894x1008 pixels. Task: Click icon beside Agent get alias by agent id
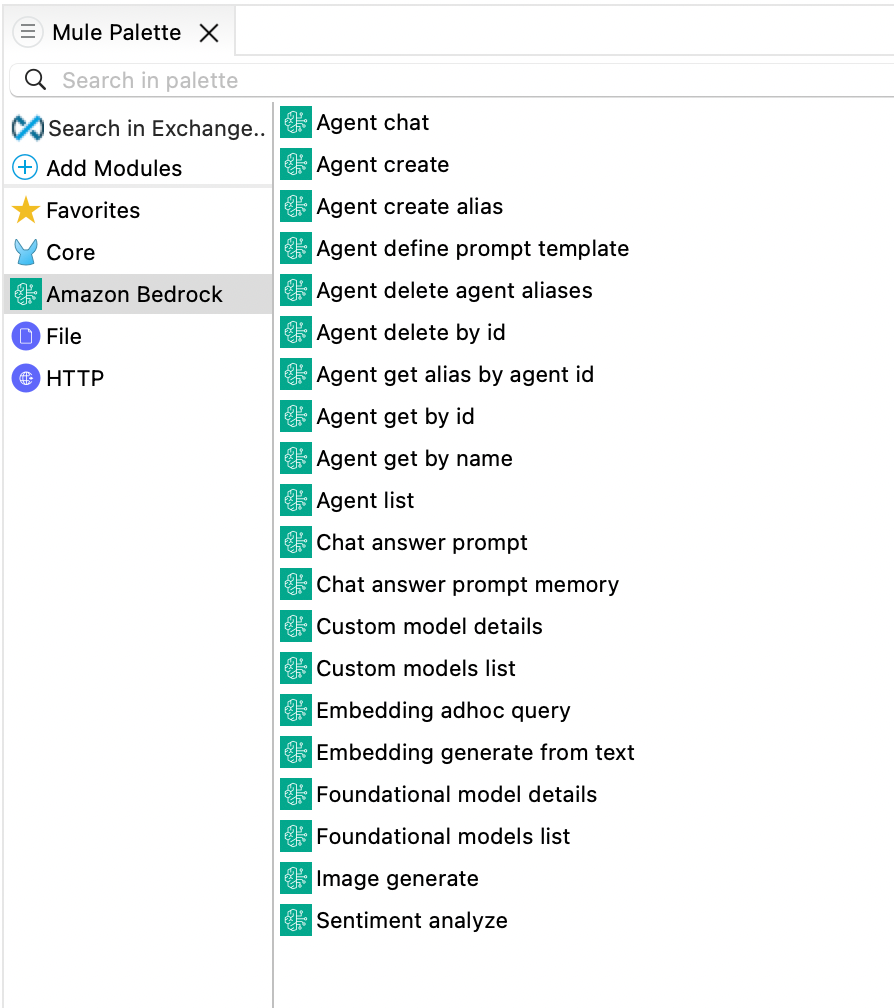296,374
